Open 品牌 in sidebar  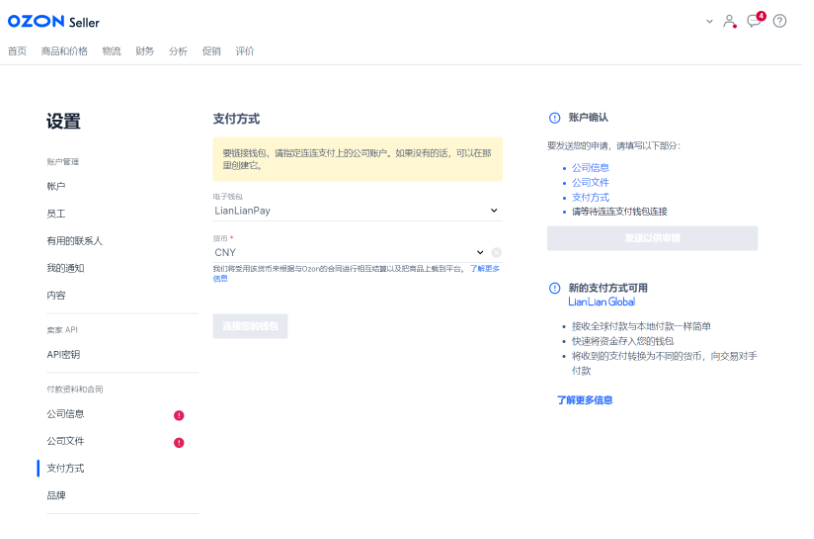(56, 495)
